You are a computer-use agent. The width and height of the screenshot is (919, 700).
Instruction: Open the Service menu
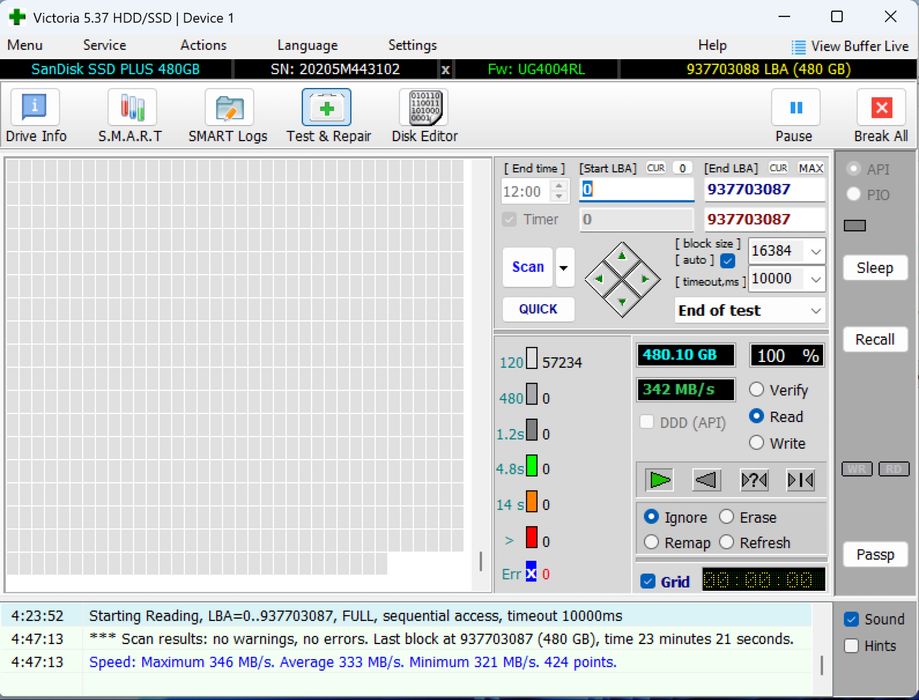104,45
